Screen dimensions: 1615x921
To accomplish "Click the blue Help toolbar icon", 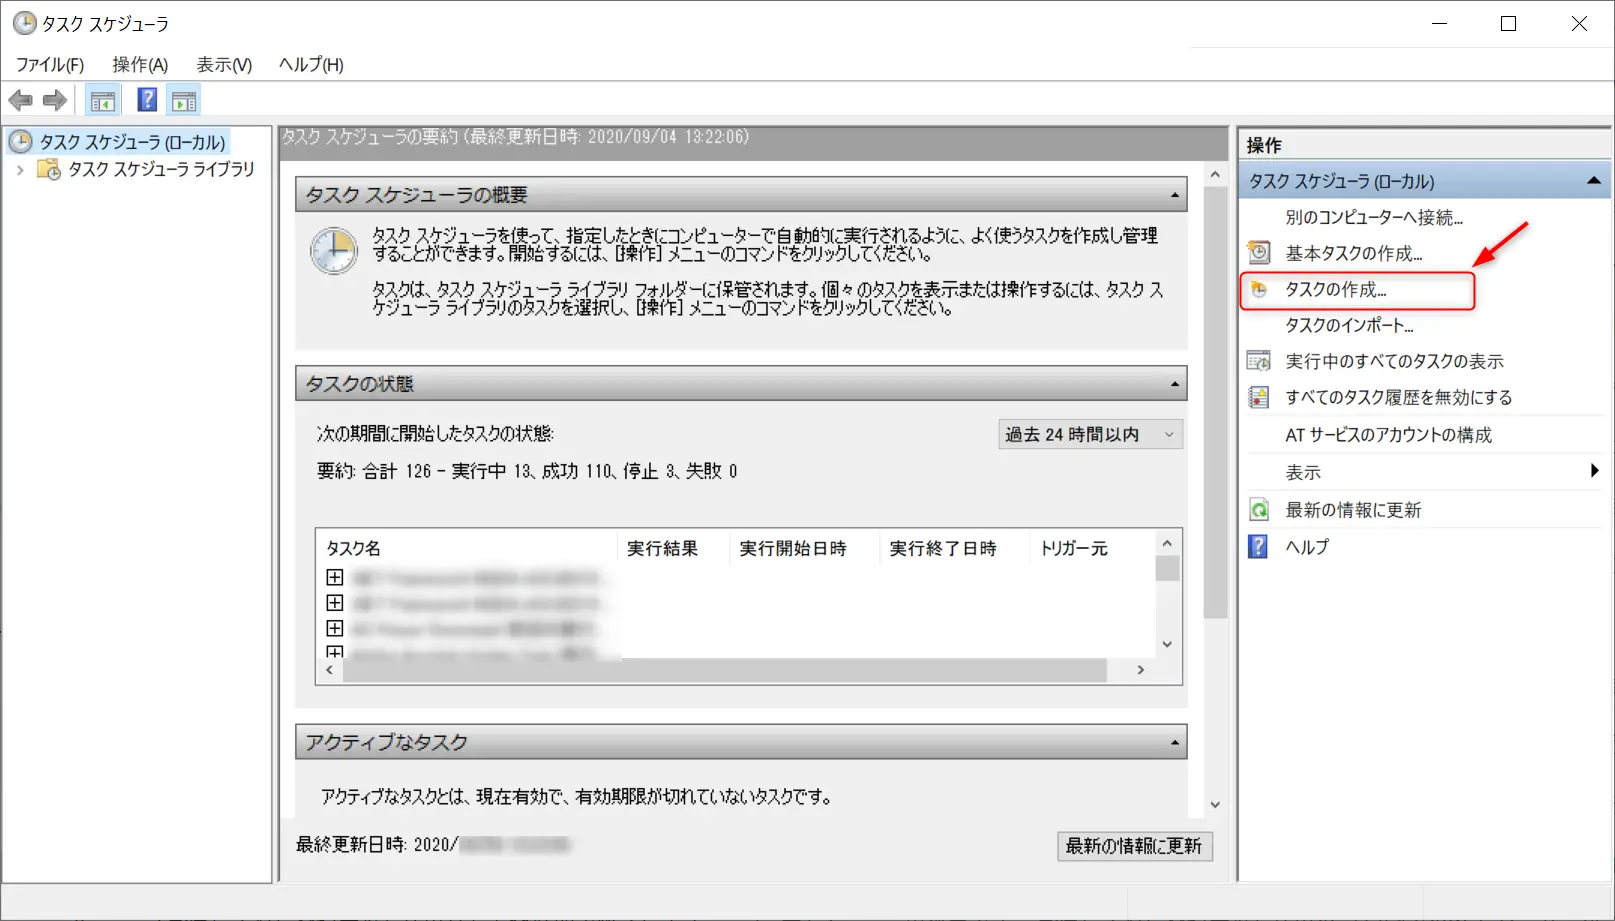I will (147, 100).
